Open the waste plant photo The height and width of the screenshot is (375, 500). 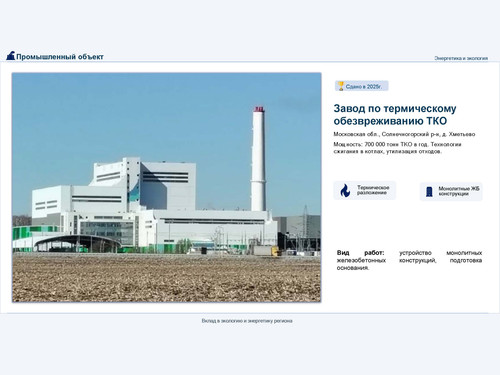pyautogui.click(x=167, y=187)
